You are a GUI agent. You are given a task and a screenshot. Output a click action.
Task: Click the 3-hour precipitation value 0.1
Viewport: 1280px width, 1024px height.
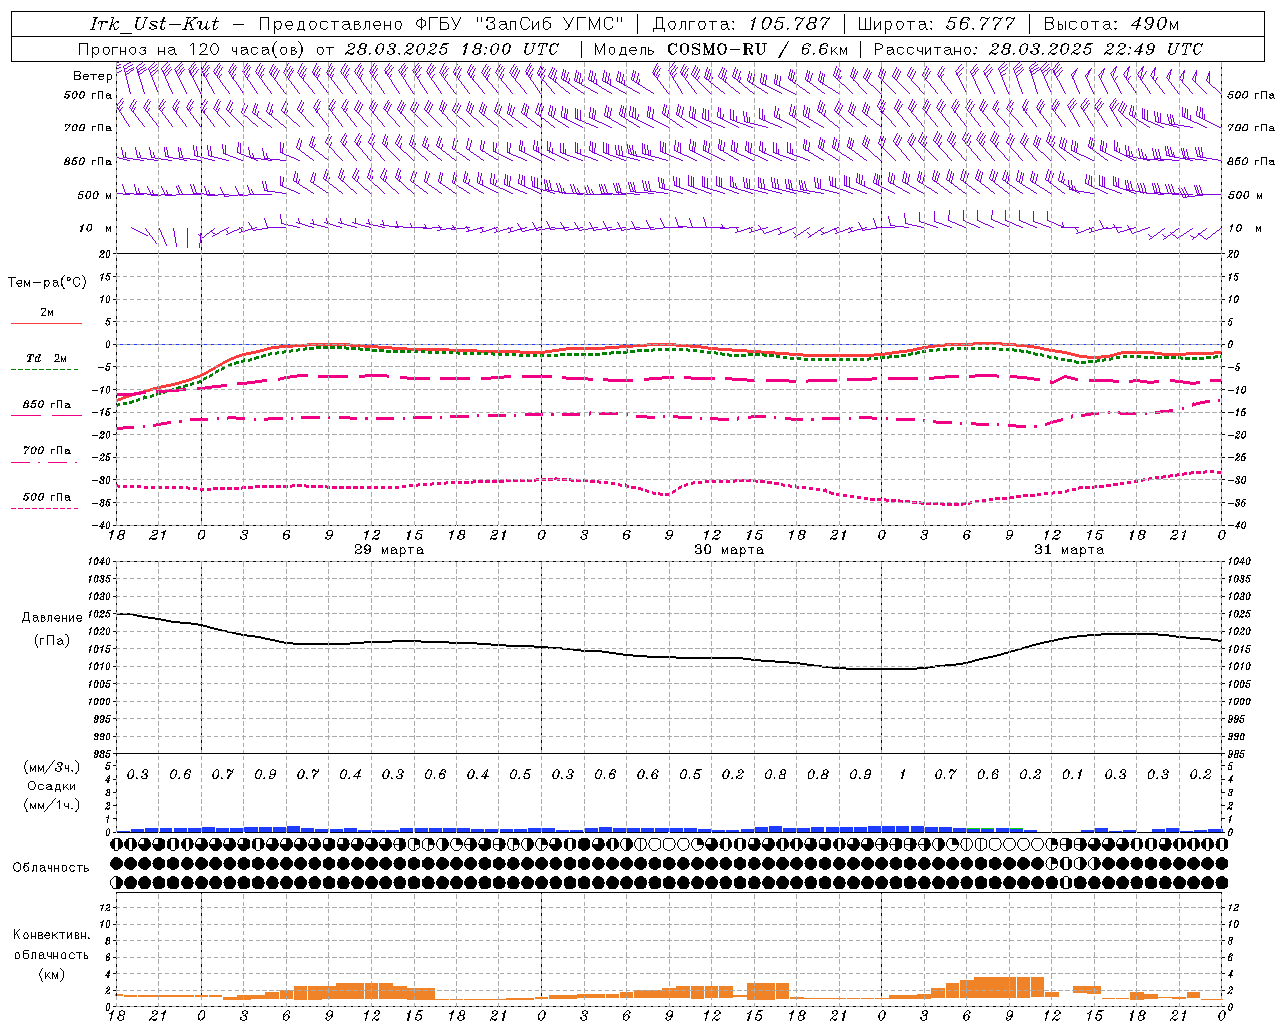pos(1073,775)
